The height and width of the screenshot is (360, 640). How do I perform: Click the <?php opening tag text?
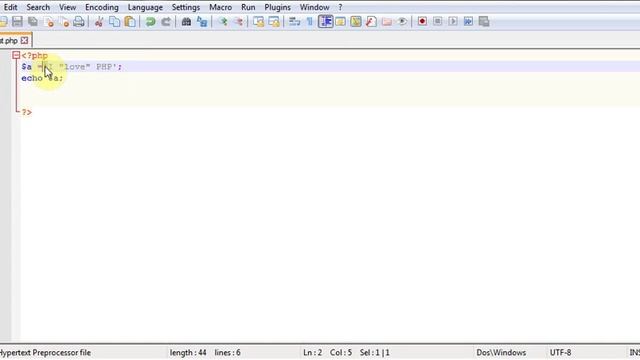[x=35, y=56]
